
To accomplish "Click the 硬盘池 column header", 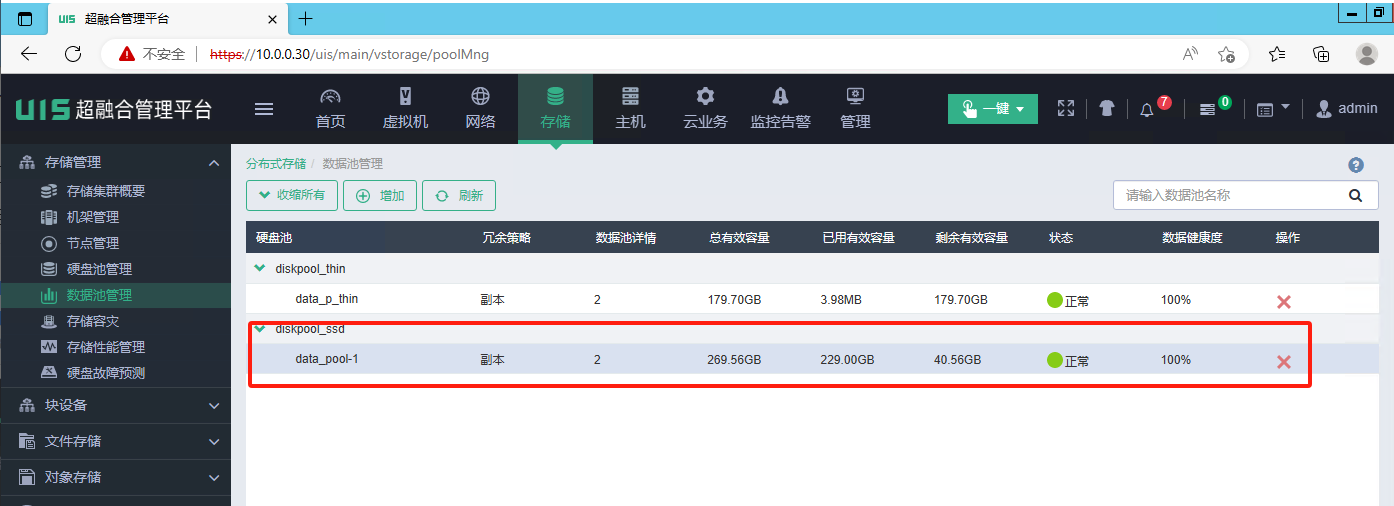I will (273, 238).
